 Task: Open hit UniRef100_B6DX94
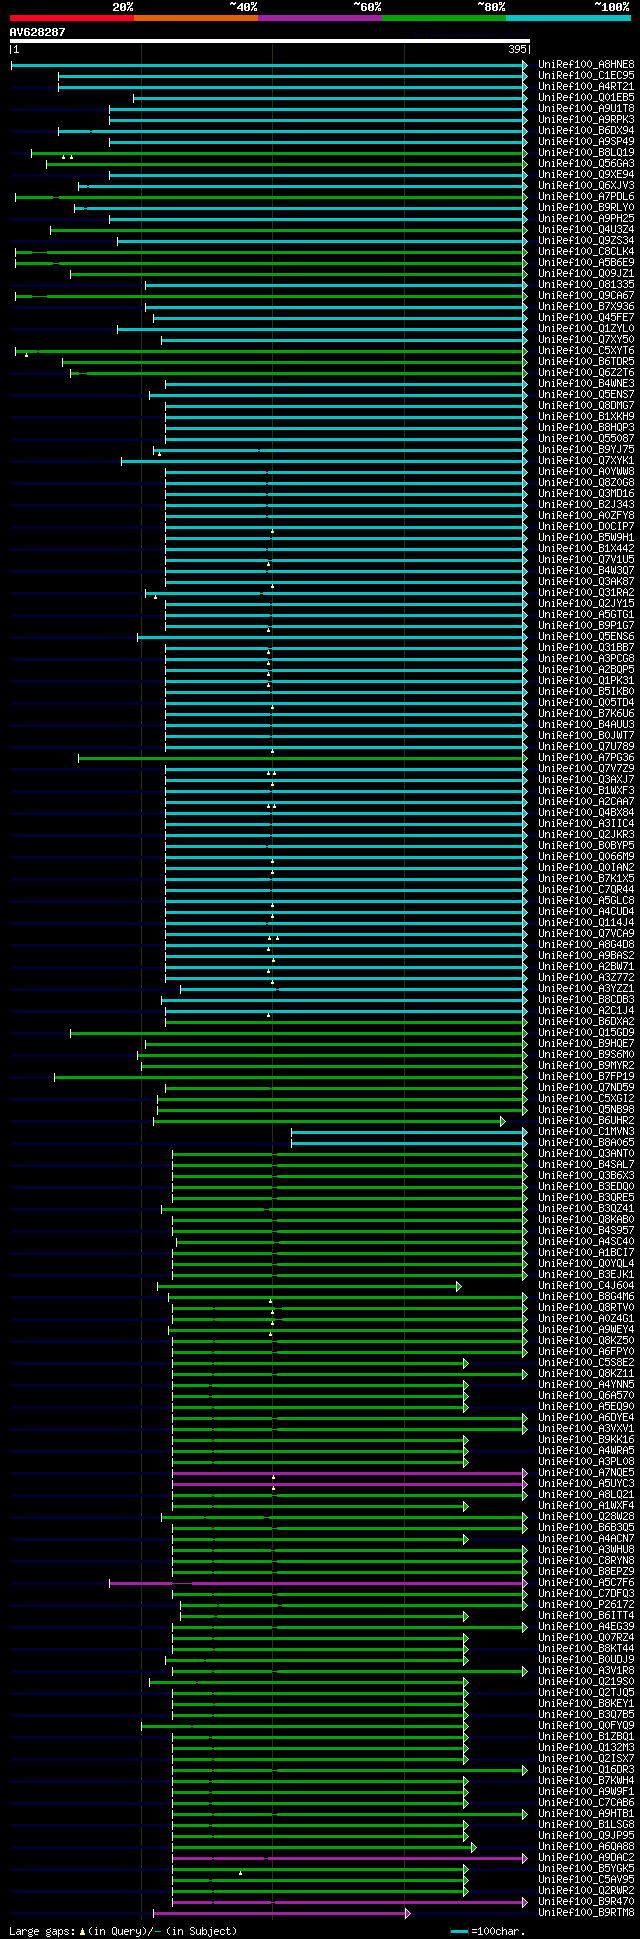click(x=586, y=130)
